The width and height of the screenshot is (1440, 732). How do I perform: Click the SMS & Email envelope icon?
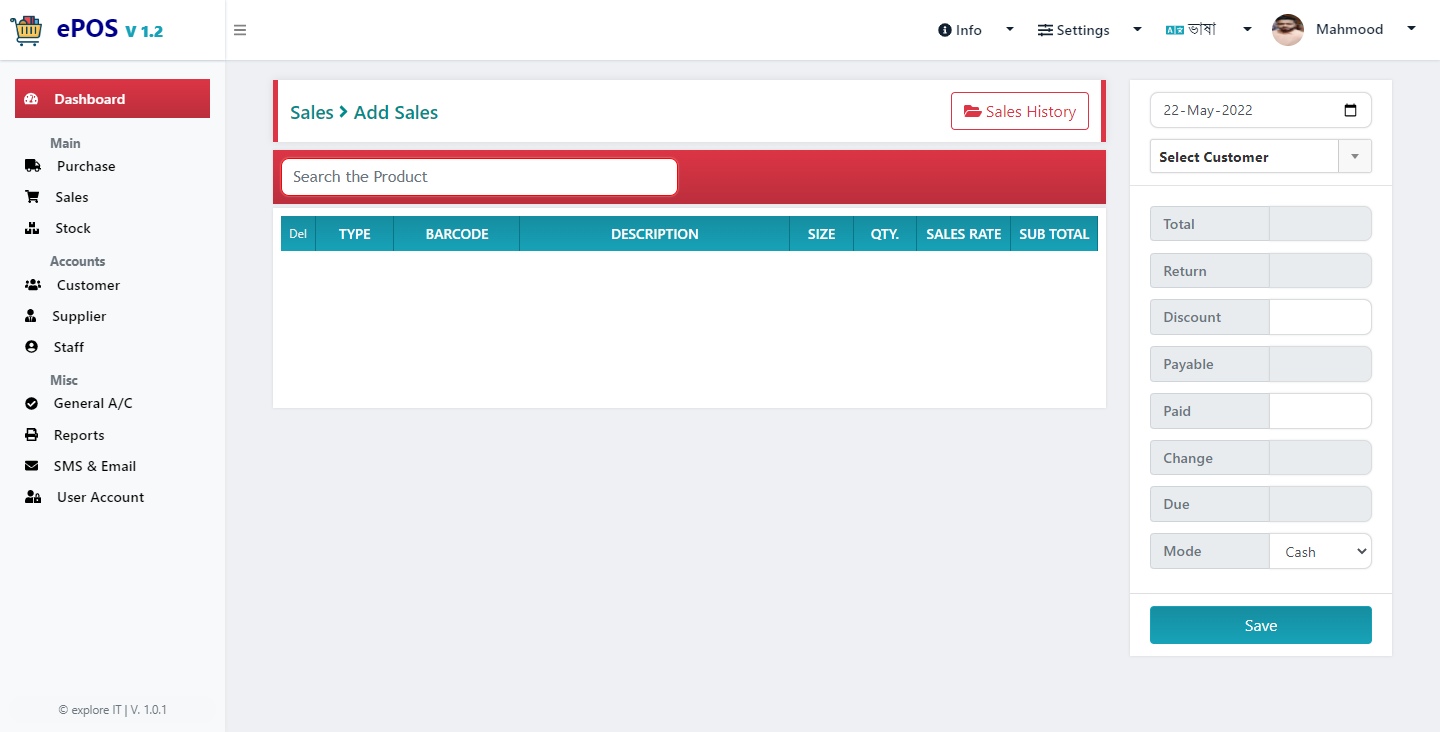[x=32, y=466]
